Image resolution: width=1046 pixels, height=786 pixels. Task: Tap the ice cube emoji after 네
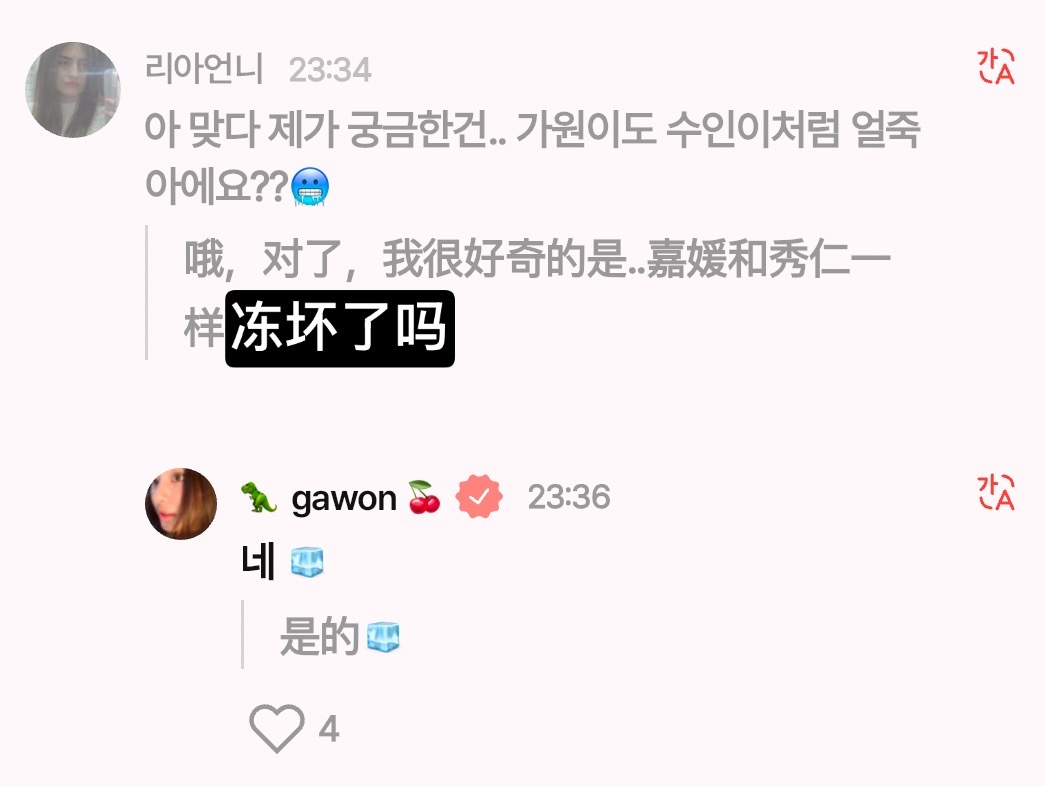click(307, 562)
